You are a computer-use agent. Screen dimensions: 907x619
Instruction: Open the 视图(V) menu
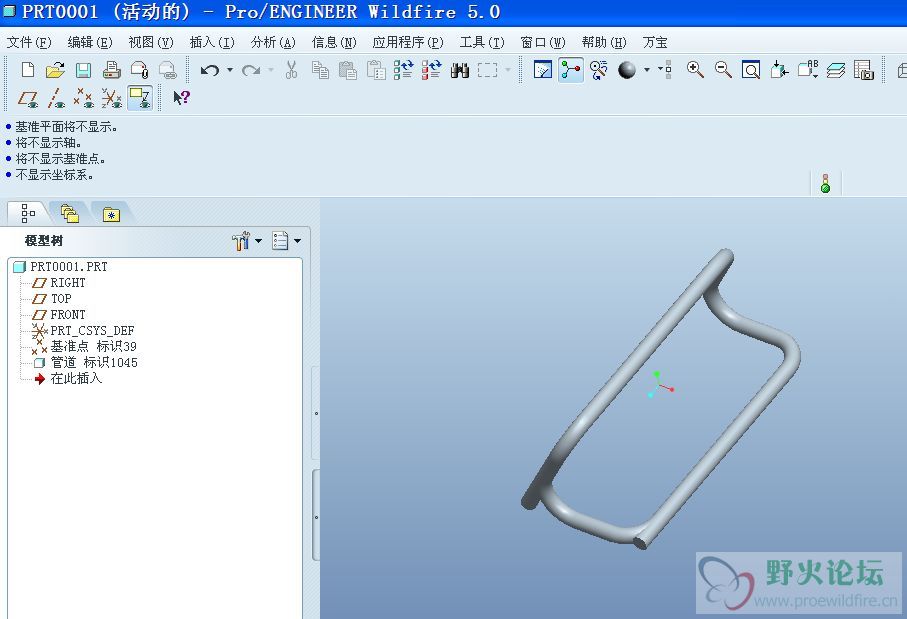[x=151, y=42]
